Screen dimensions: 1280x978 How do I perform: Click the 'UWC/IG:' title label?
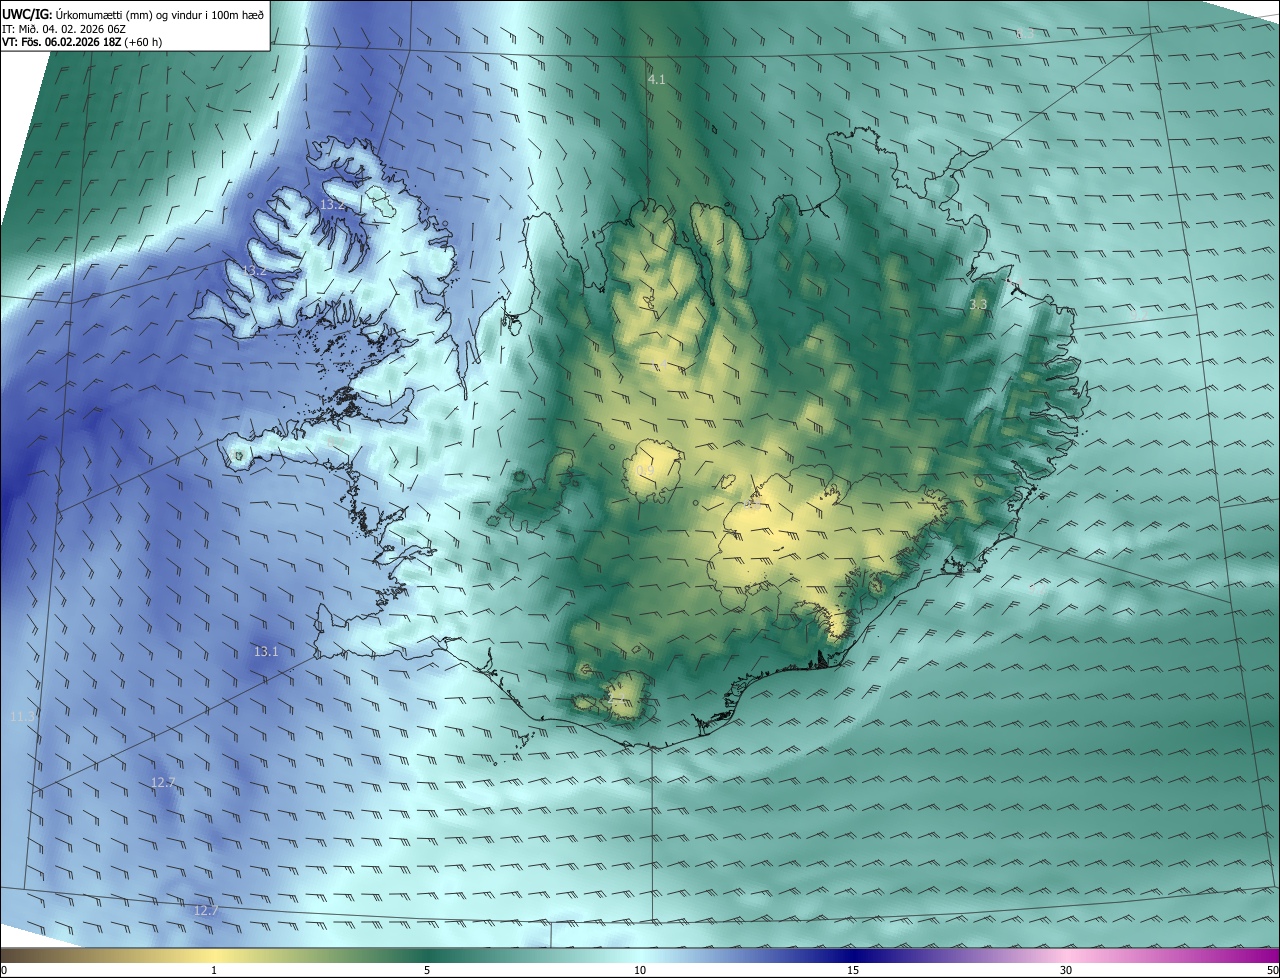tap(27, 14)
